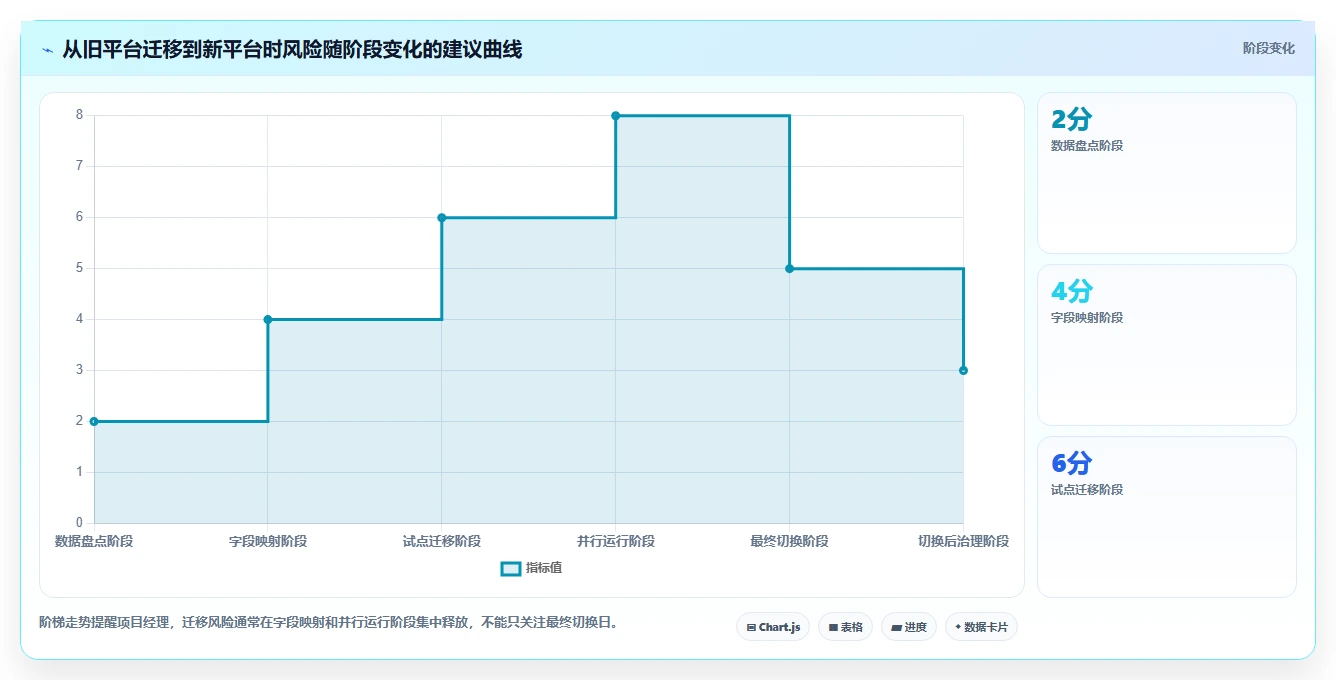Image resolution: width=1336 pixels, height=680 pixels.
Task: Click x-axis label 最终切换阶段
Action: [x=789, y=541]
